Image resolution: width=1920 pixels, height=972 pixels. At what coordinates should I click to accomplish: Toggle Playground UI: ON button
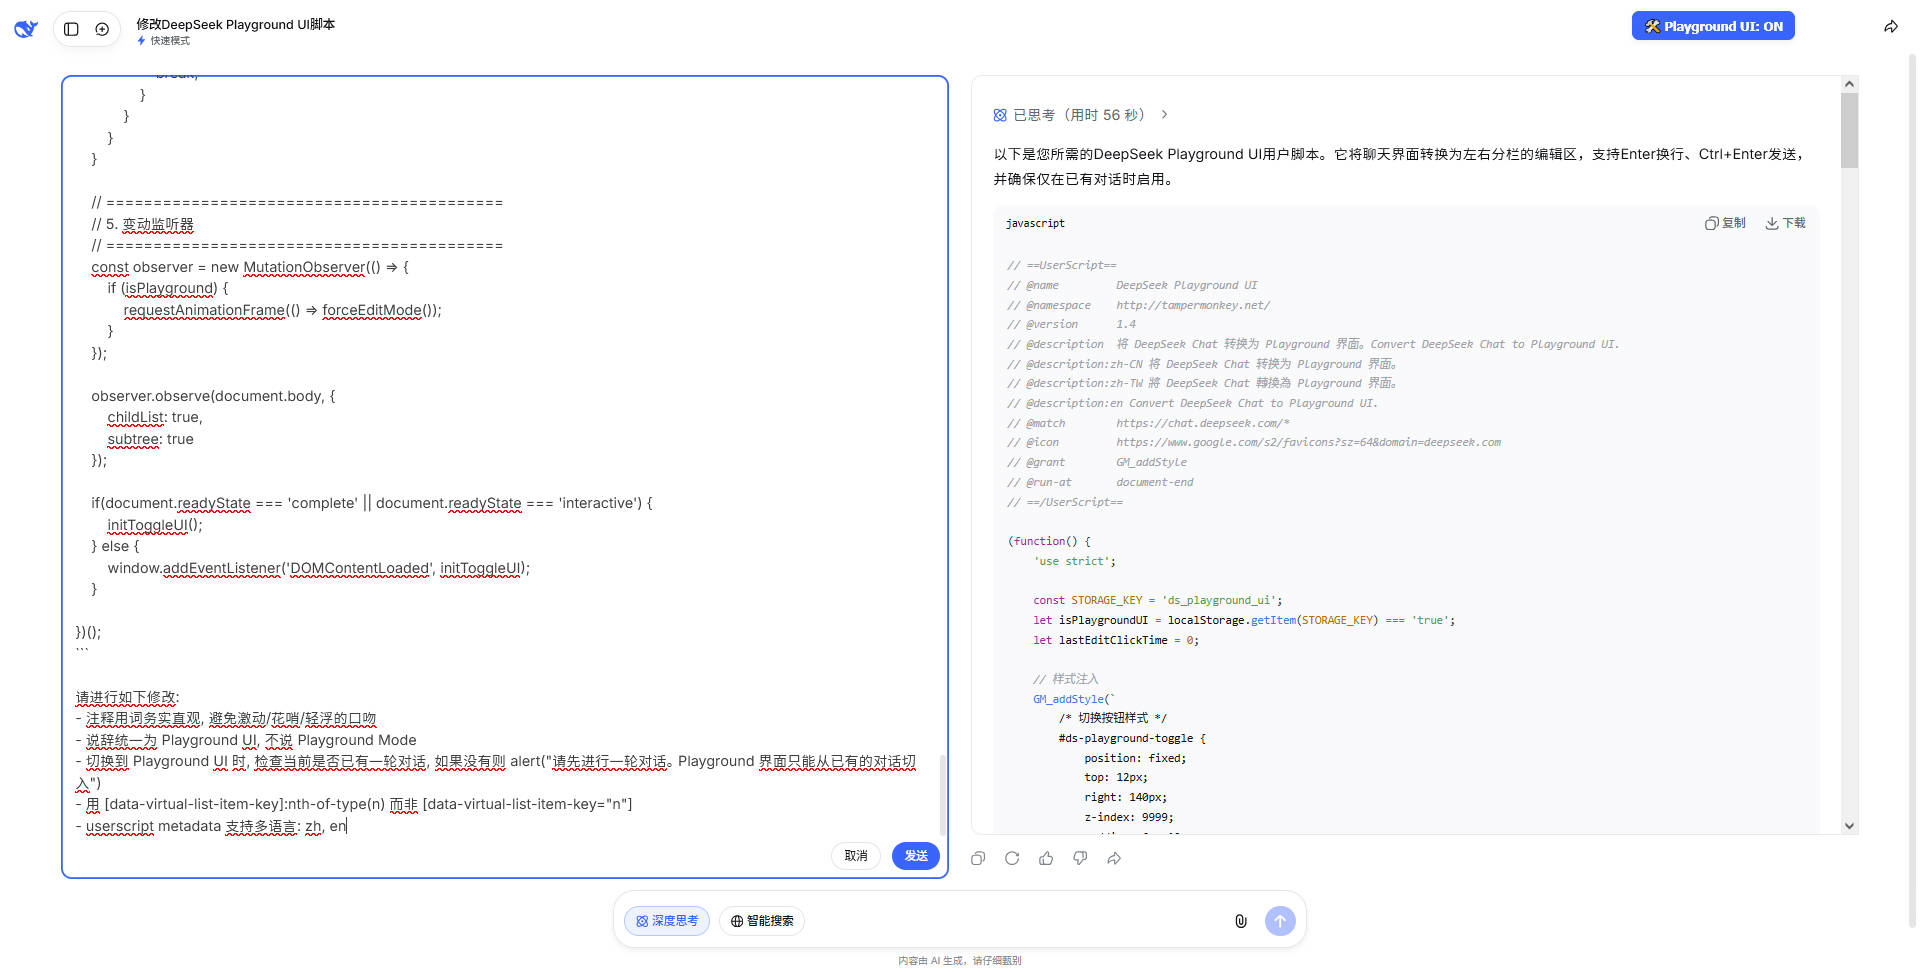pos(1713,26)
